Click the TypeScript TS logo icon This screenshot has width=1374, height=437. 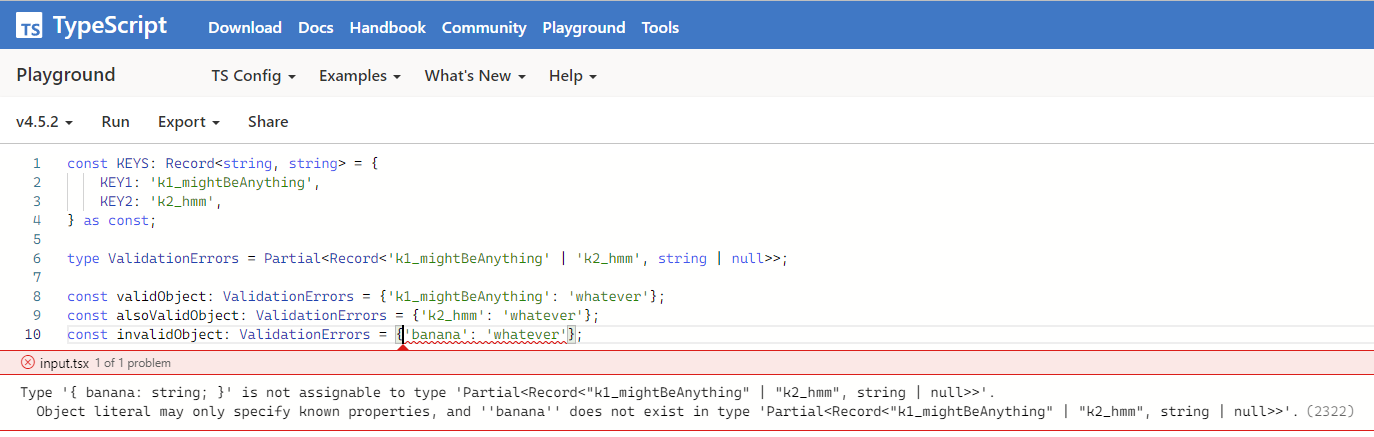click(x=29, y=27)
